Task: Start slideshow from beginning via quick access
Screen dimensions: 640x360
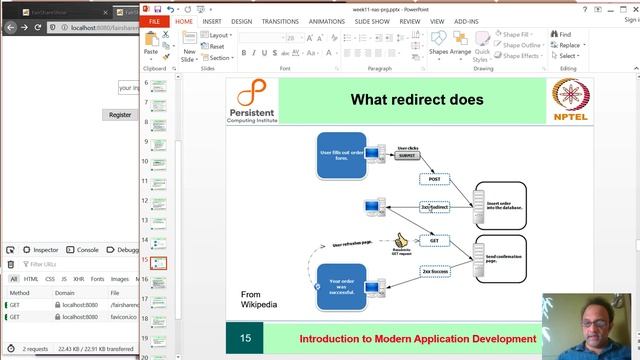Action: point(200,9)
